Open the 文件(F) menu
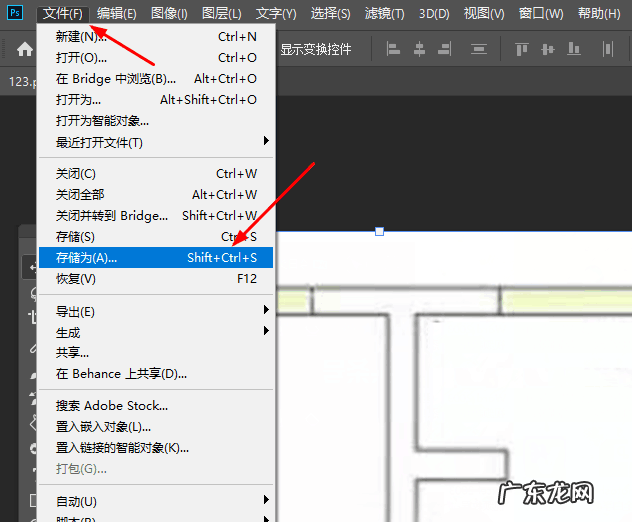 [63, 14]
